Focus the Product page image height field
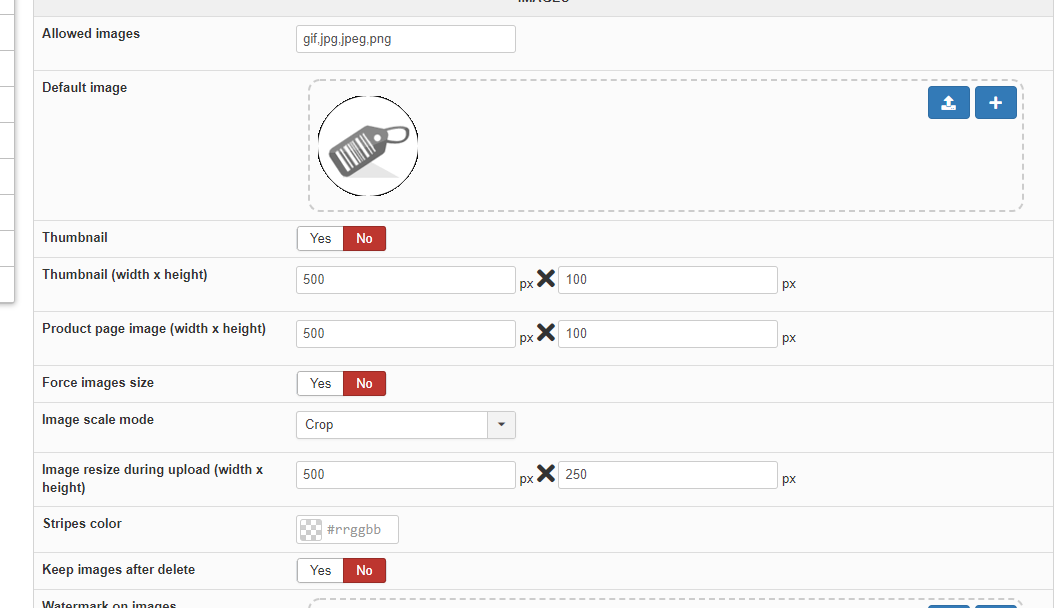 tap(667, 334)
